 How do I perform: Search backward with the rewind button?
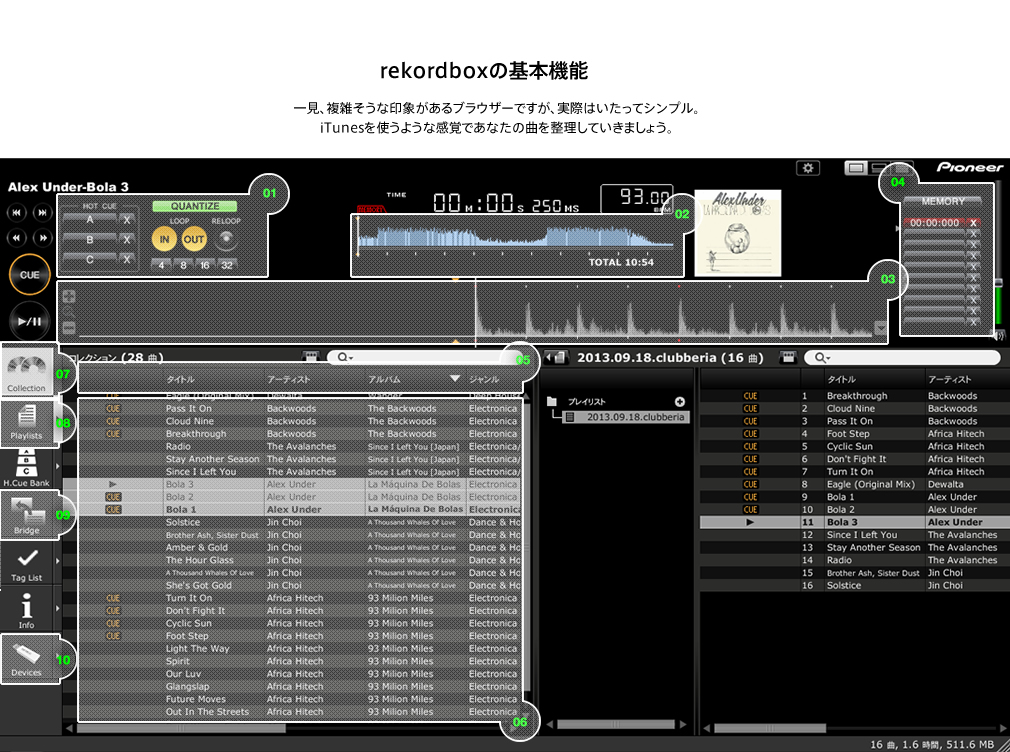(17, 238)
